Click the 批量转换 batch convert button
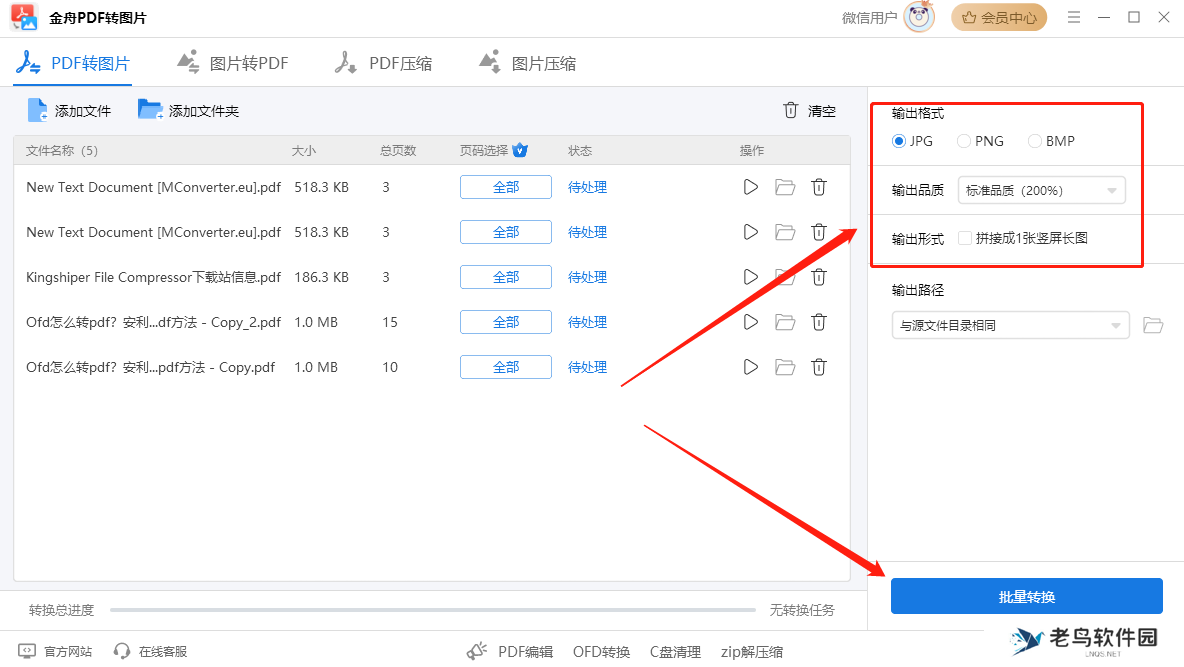The image size is (1184, 667). click(1026, 595)
